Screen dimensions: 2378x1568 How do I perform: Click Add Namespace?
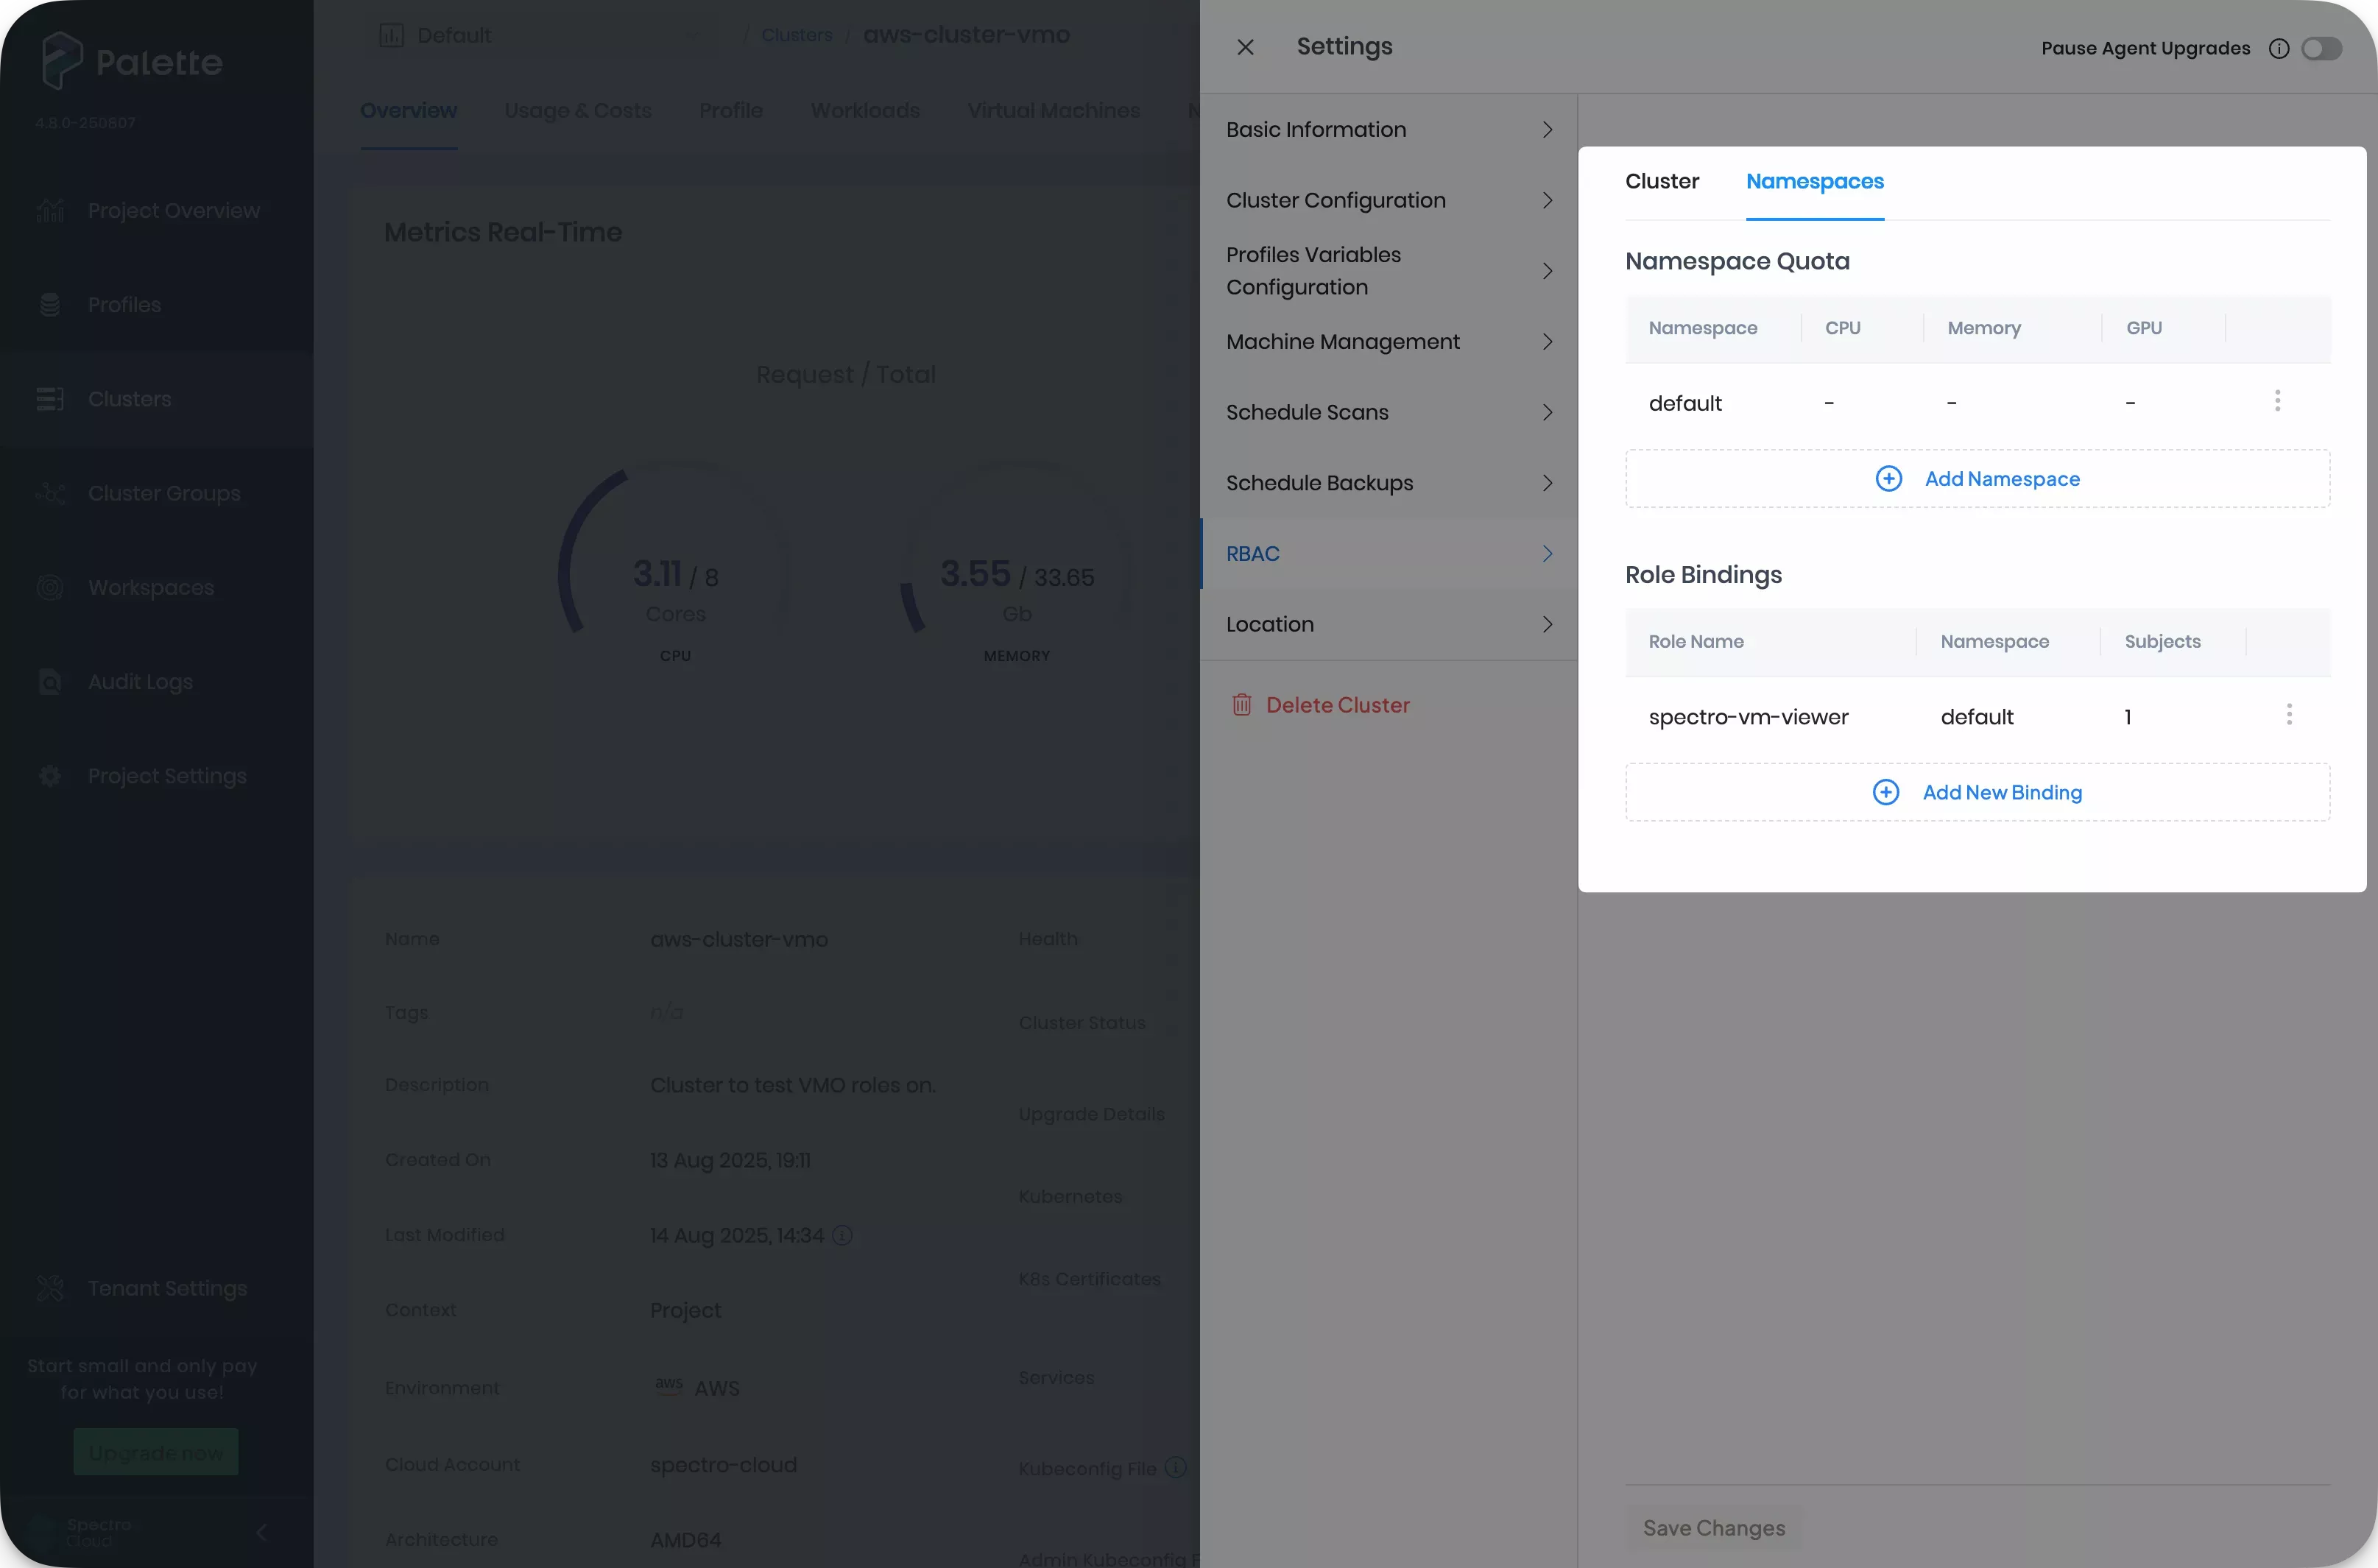point(1977,478)
